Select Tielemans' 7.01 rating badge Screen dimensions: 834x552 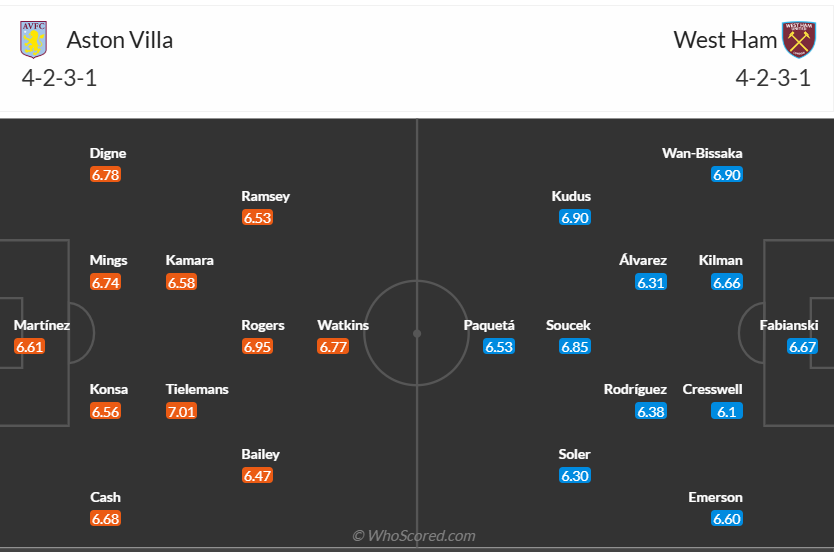pos(181,411)
